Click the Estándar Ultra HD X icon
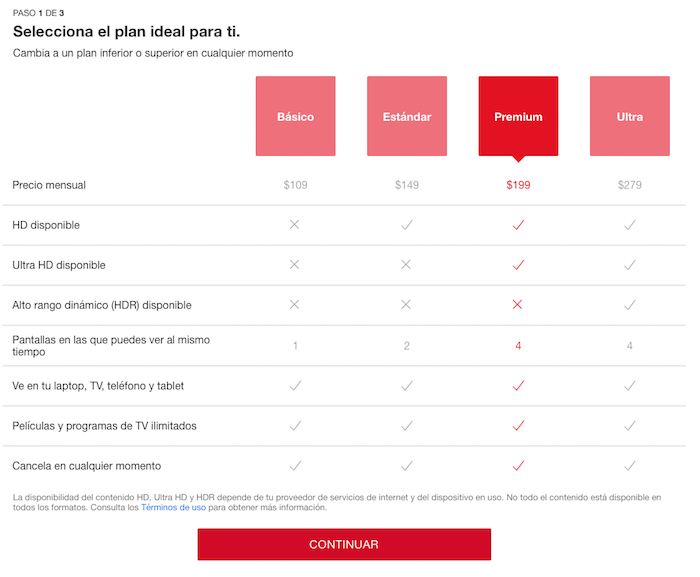700x577 pixels. tap(407, 265)
